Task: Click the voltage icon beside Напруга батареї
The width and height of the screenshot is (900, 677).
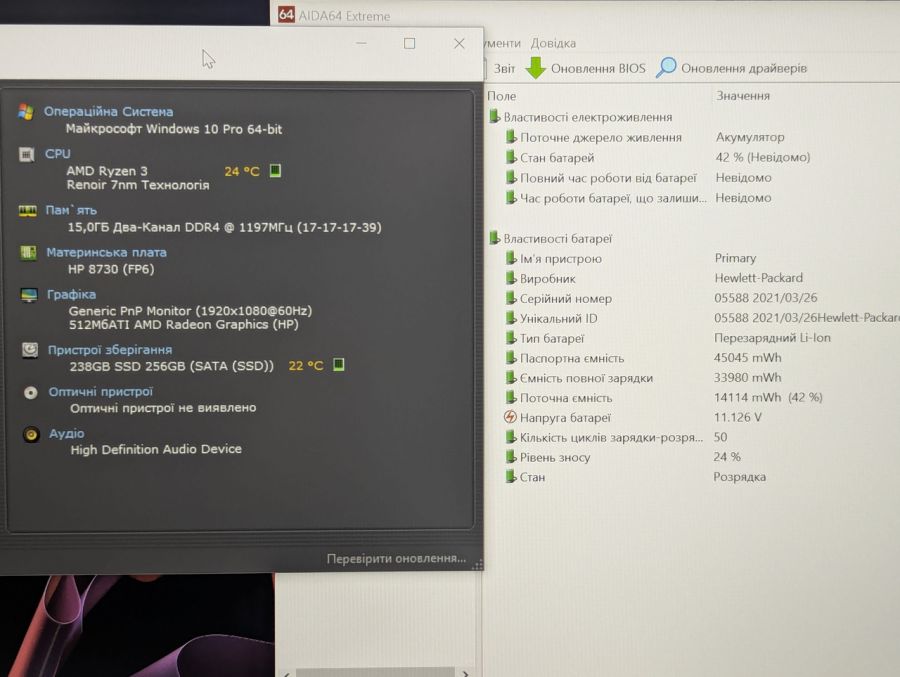Action: (510, 417)
